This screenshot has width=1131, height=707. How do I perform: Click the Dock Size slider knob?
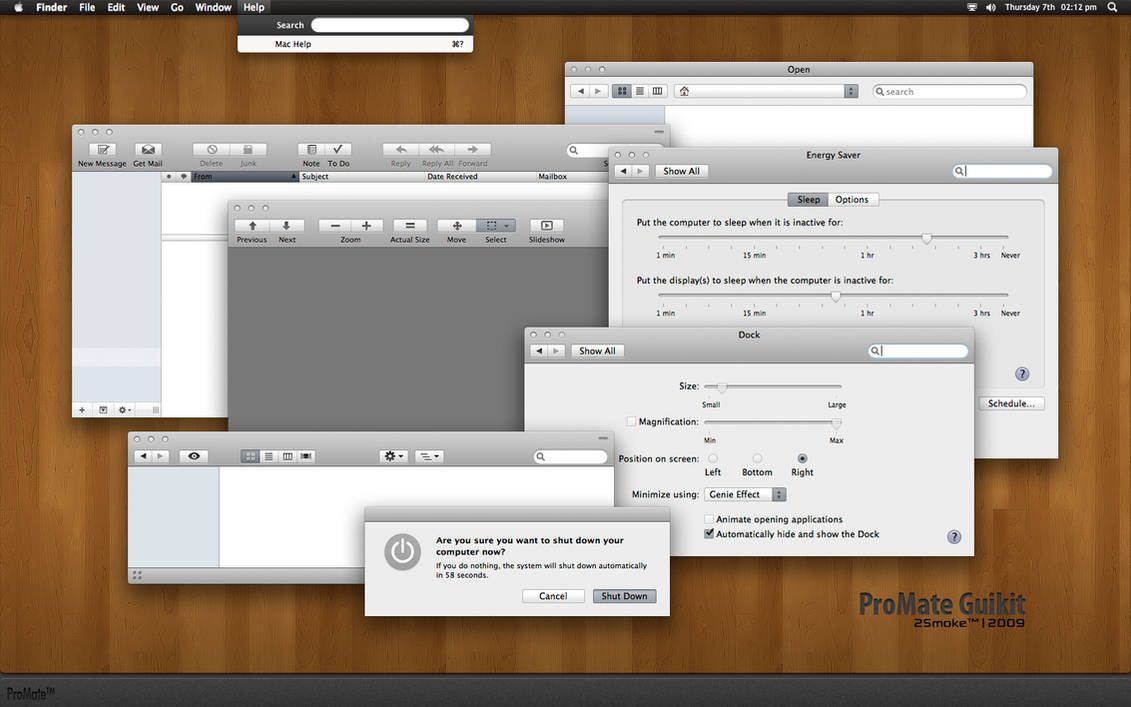[x=722, y=387]
